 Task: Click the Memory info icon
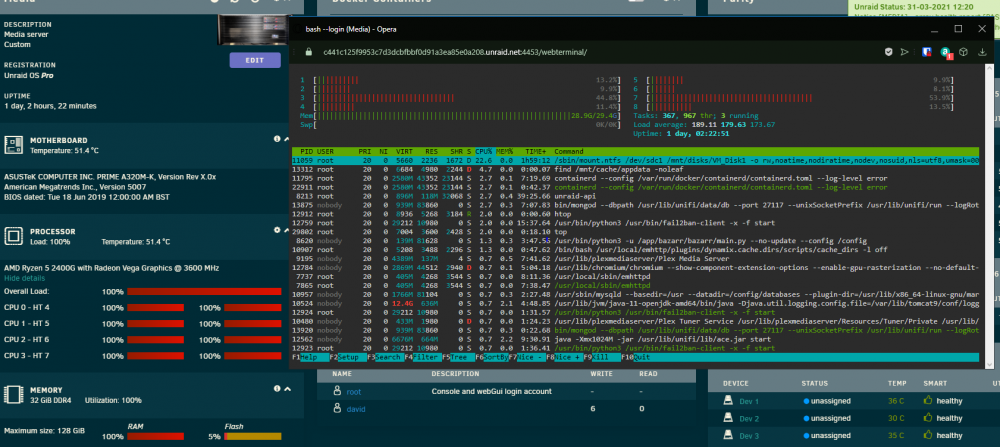277,388
